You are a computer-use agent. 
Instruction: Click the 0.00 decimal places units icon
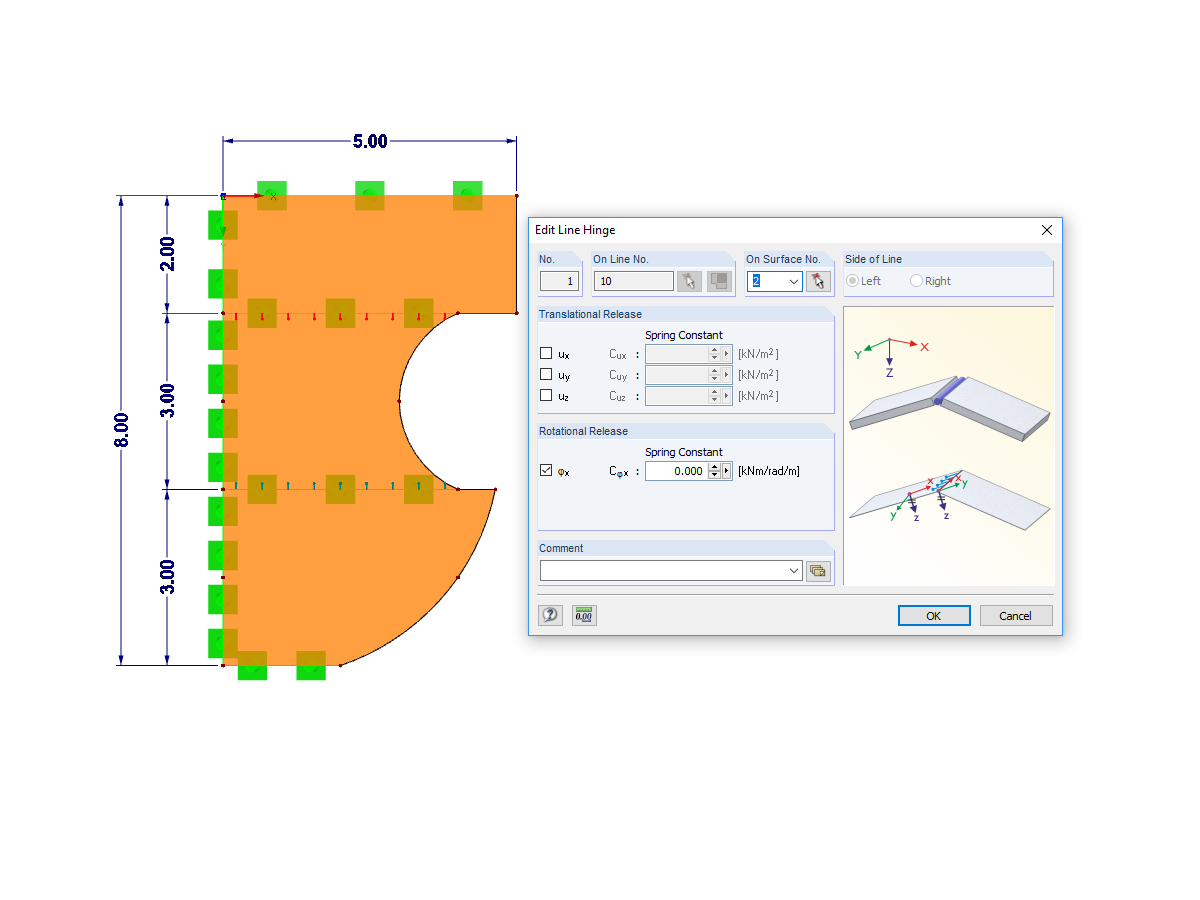coord(584,615)
